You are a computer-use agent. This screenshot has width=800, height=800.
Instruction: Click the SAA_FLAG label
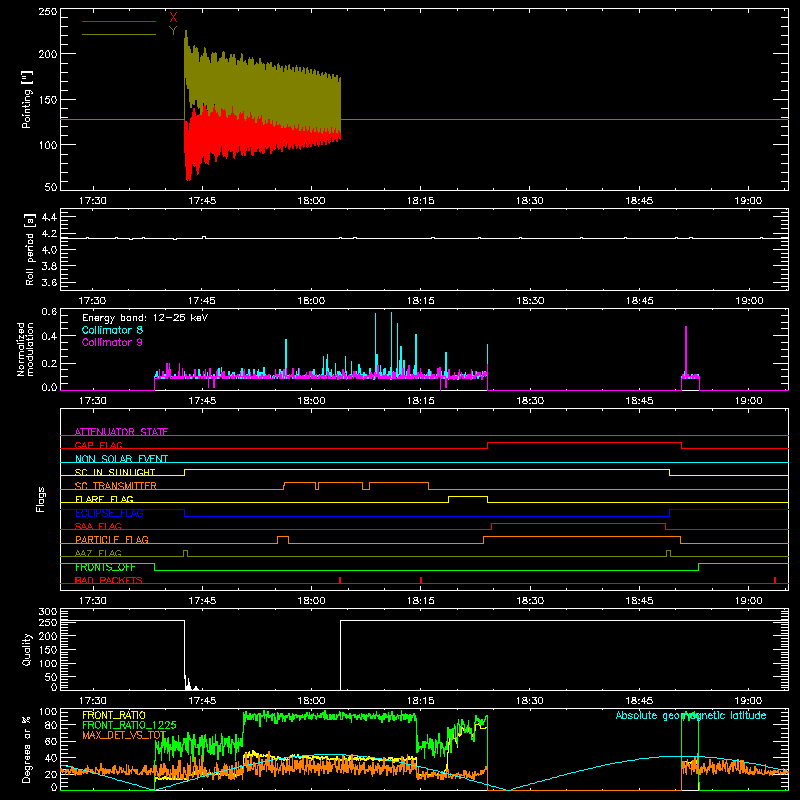[x=98, y=526]
